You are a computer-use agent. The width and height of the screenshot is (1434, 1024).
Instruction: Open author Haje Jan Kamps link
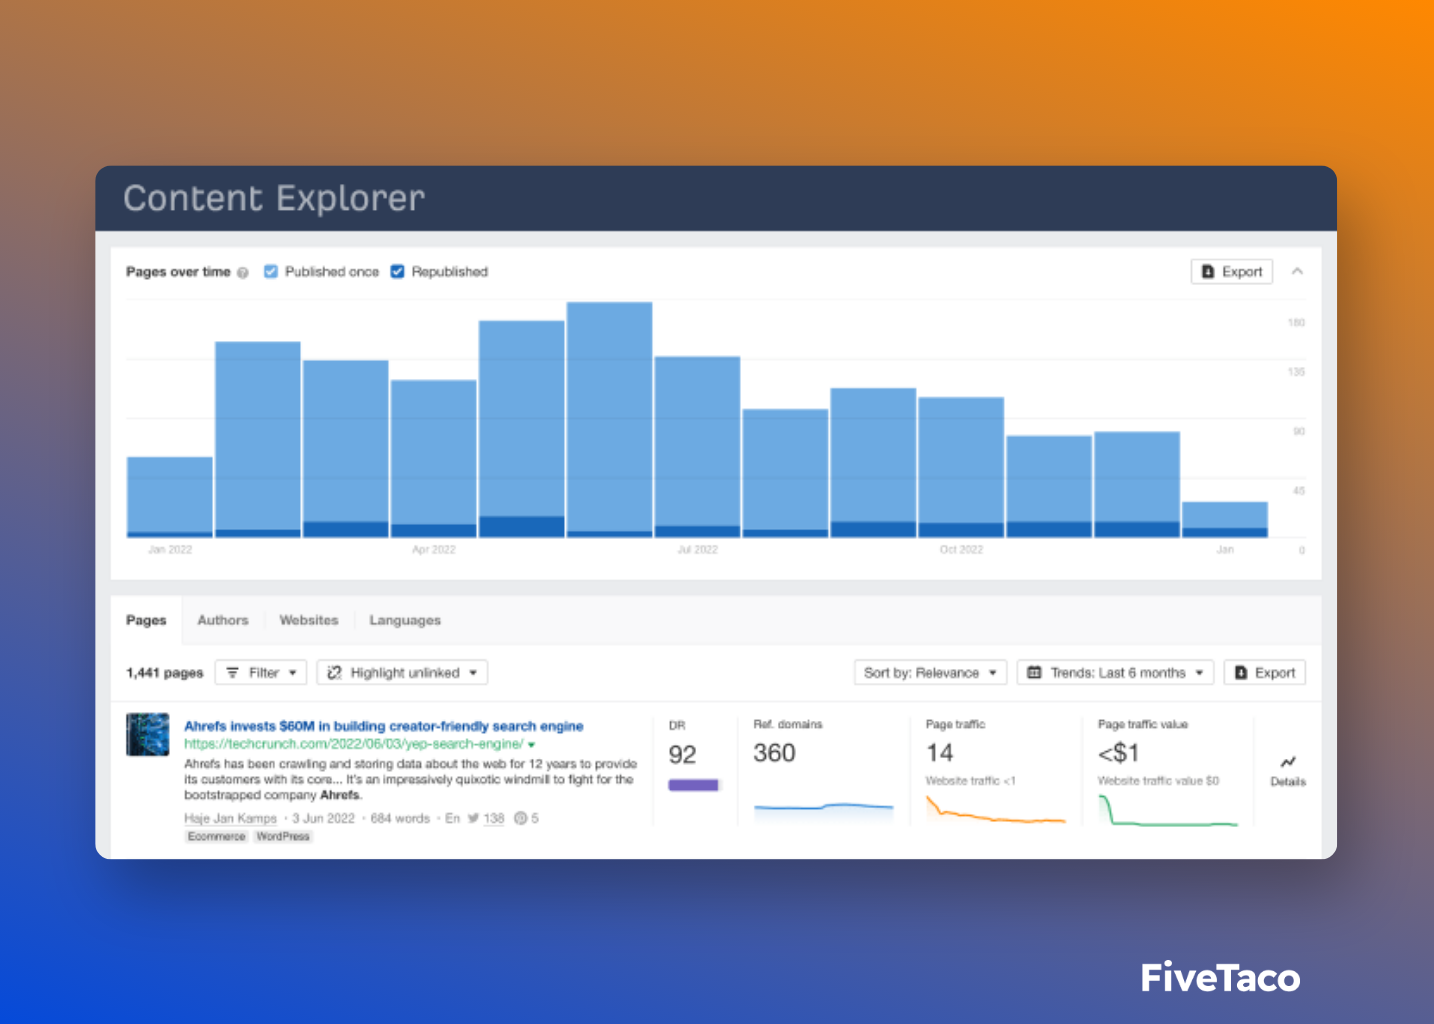pyautogui.click(x=230, y=818)
